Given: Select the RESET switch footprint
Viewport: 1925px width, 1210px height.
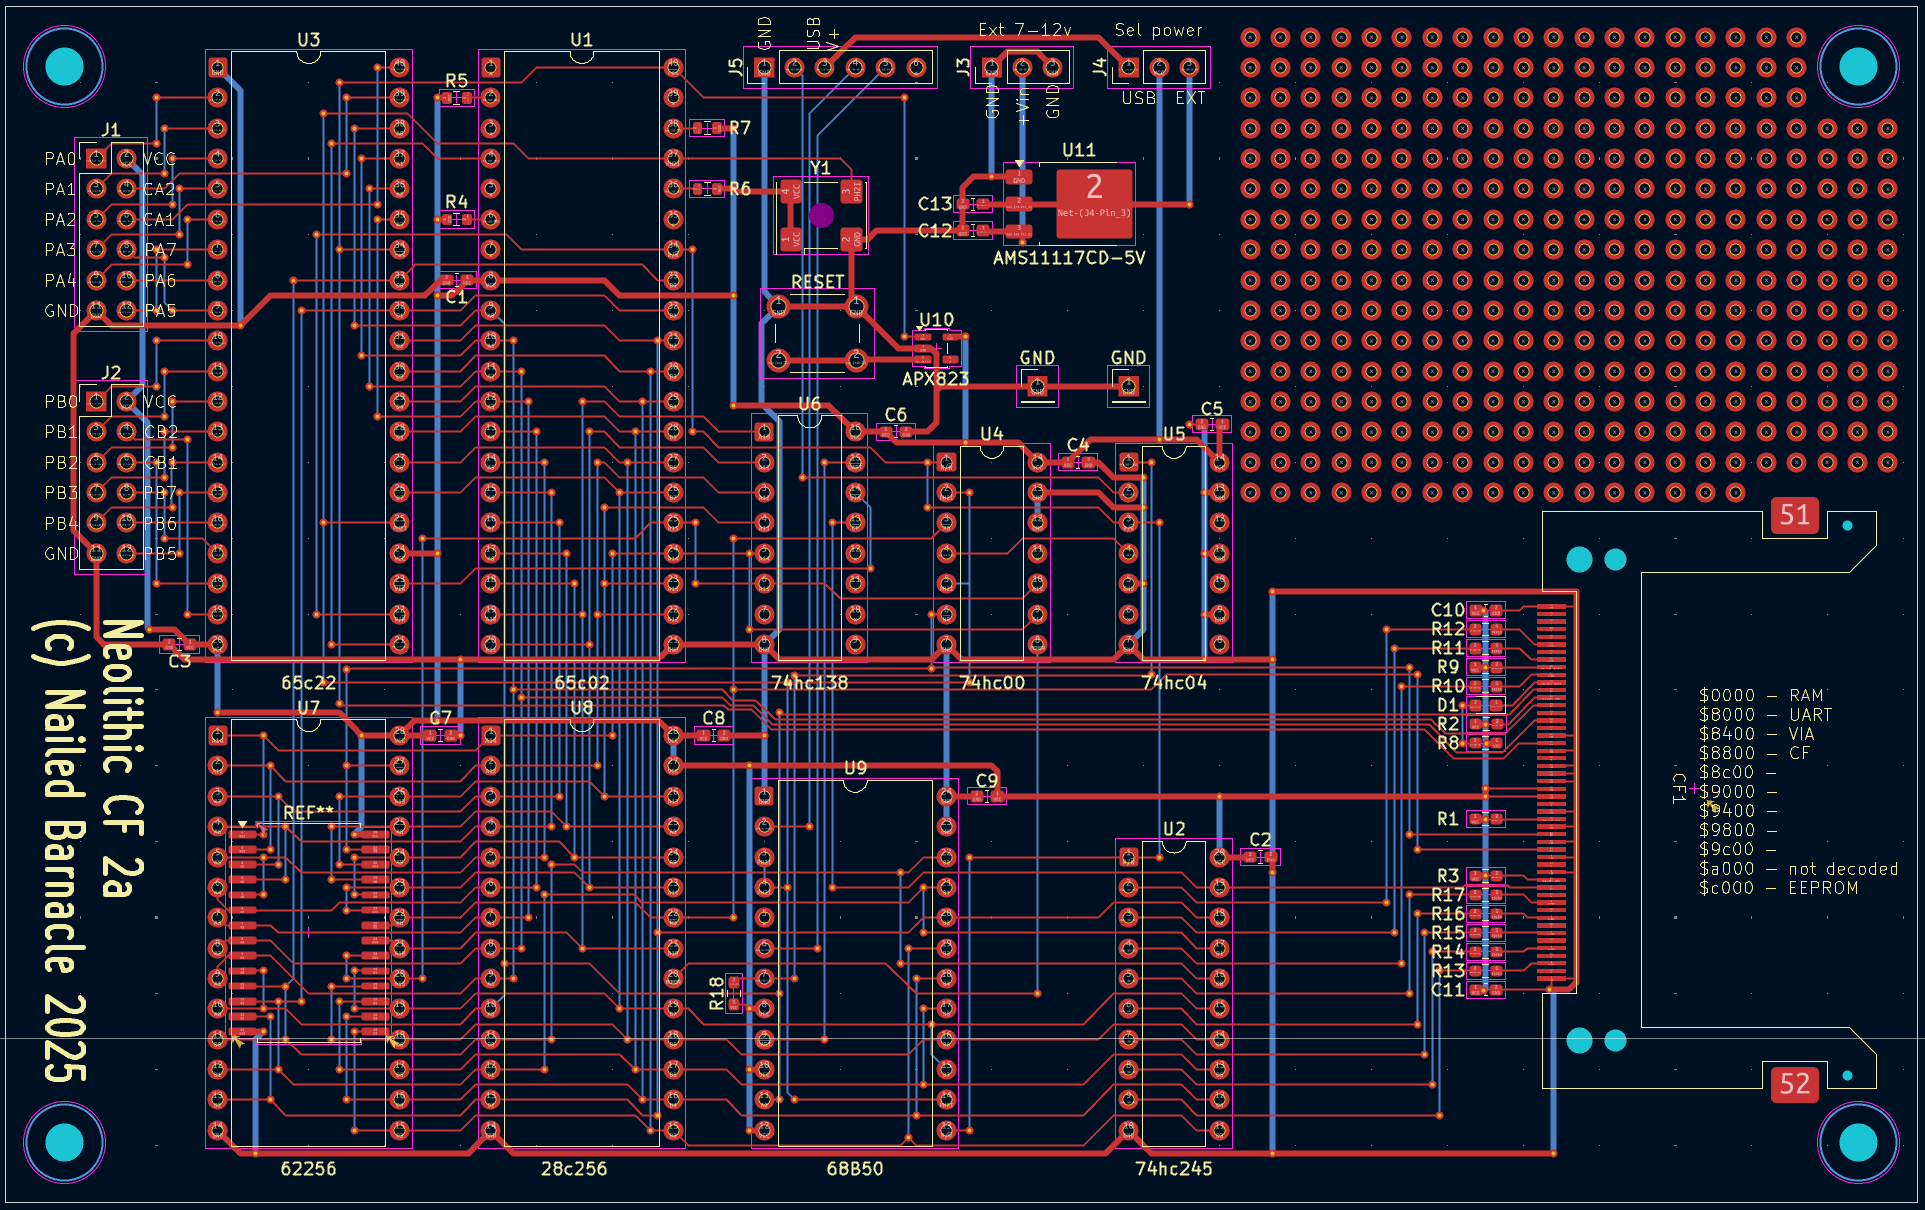Looking at the screenshot, I should tap(817, 333).
